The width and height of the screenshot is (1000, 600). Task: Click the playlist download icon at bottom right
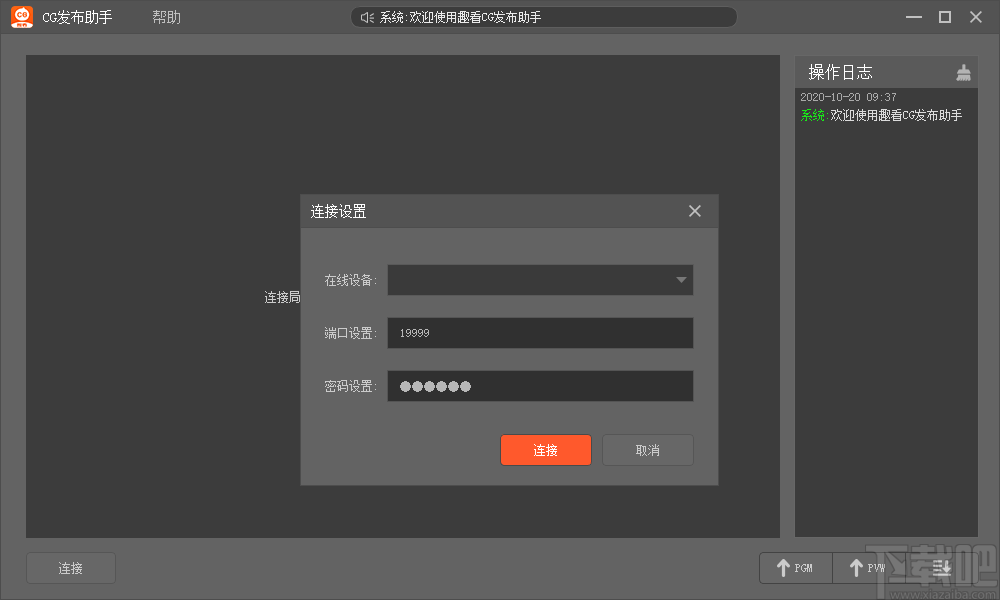point(941,567)
